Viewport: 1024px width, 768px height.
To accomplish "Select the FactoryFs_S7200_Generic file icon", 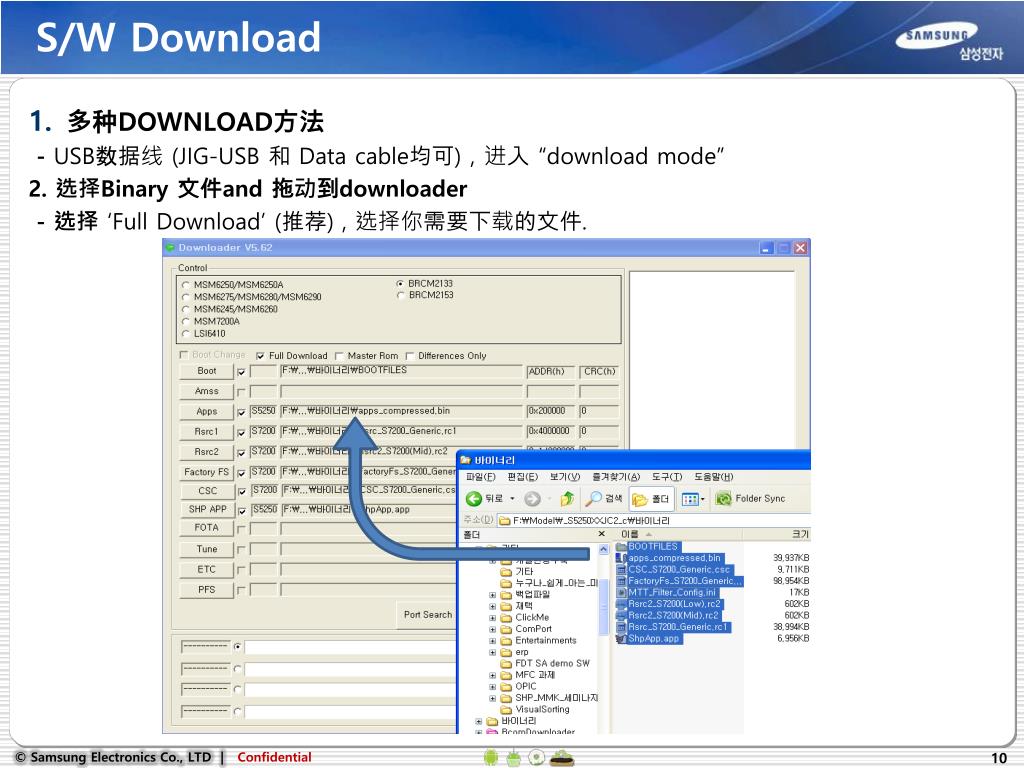I will click(x=621, y=581).
